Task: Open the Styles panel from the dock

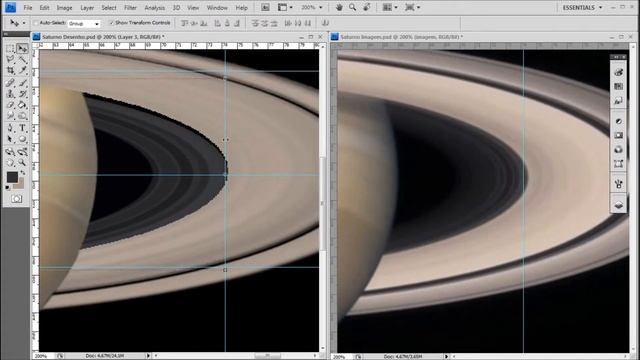Action: (618, 101)
